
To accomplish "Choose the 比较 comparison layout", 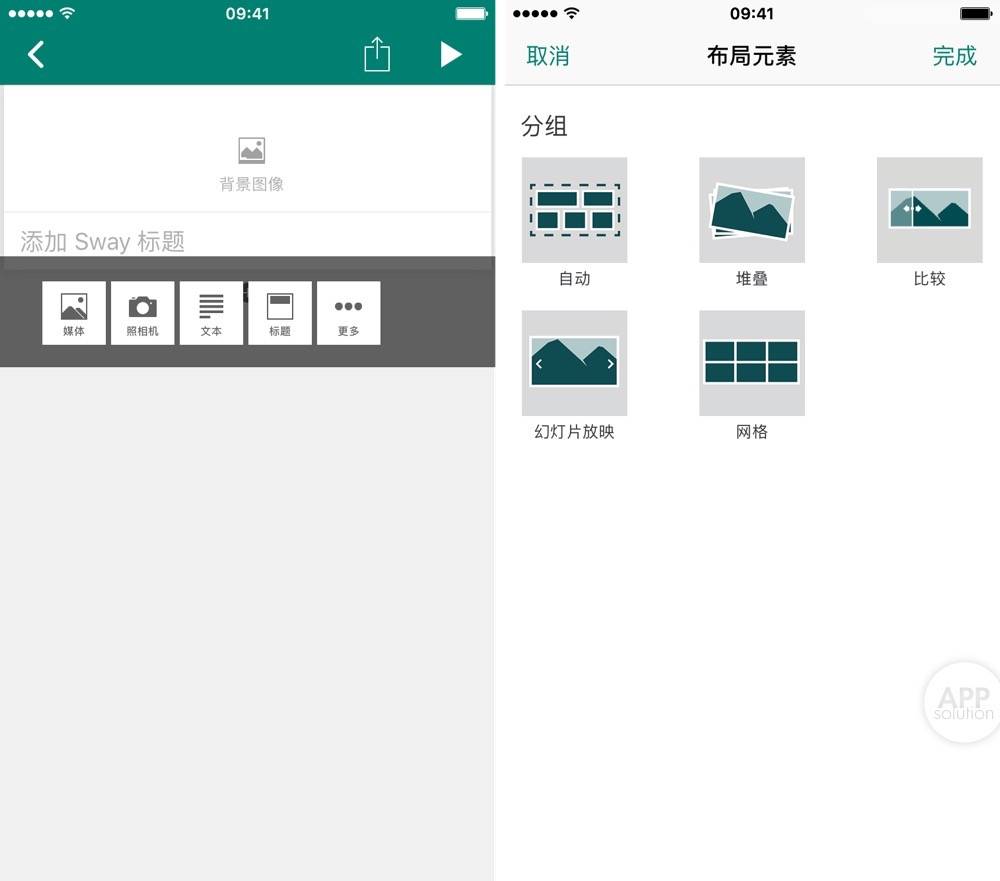I will pos(929,222).
